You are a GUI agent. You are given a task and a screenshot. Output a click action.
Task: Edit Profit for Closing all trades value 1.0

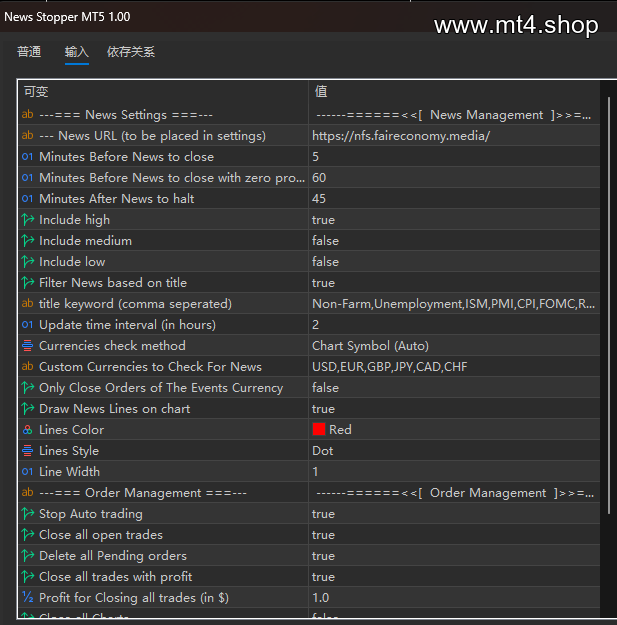click(x=454, y=597)
